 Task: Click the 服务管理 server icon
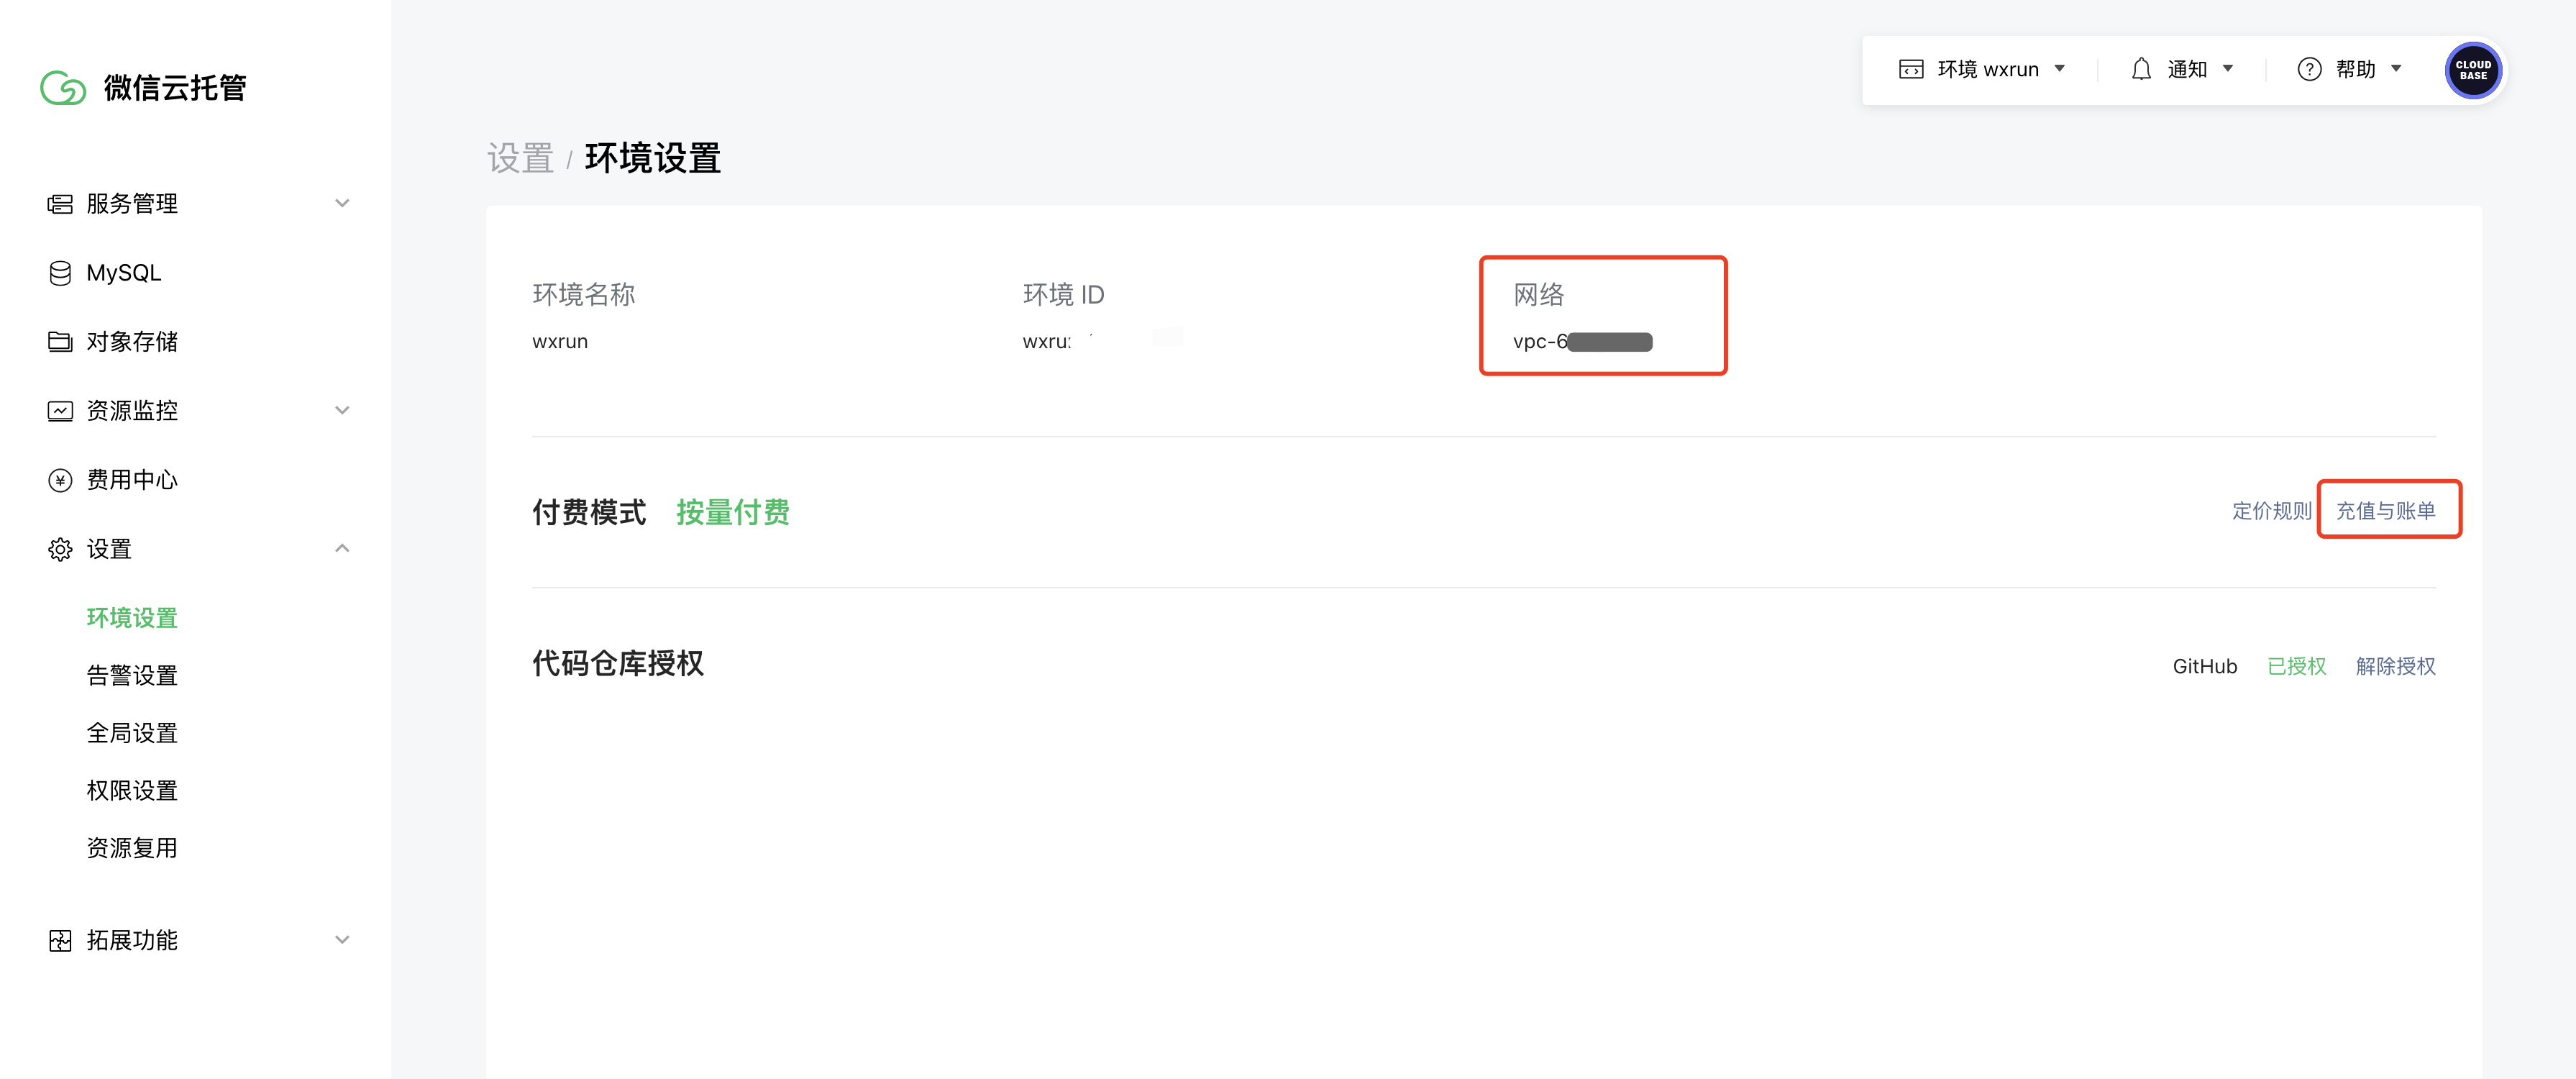point(60,204)
